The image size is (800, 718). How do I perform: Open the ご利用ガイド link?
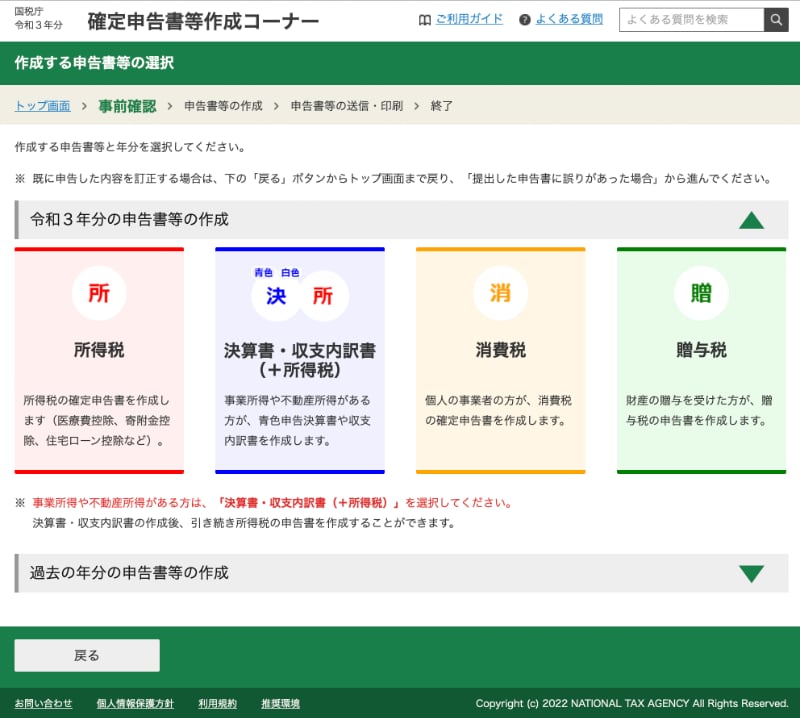tap(469, 20)
